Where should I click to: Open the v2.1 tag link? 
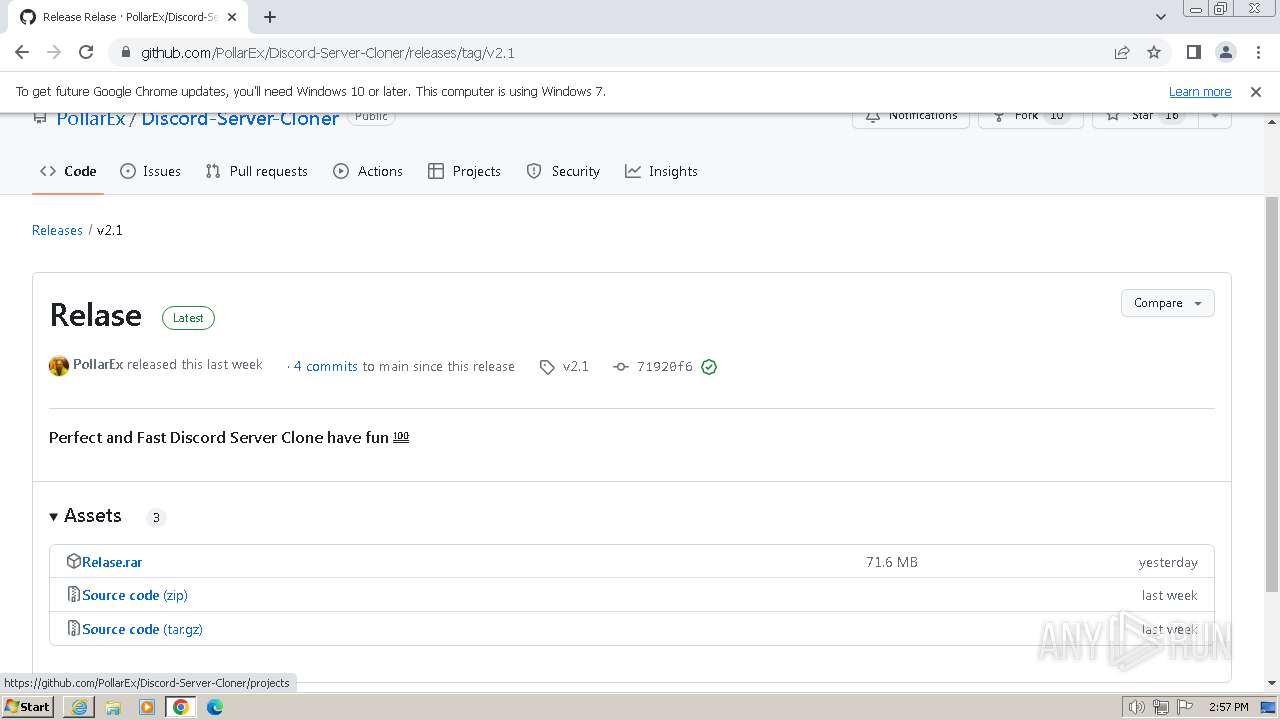pyautogui.click(x=576, y=366)
